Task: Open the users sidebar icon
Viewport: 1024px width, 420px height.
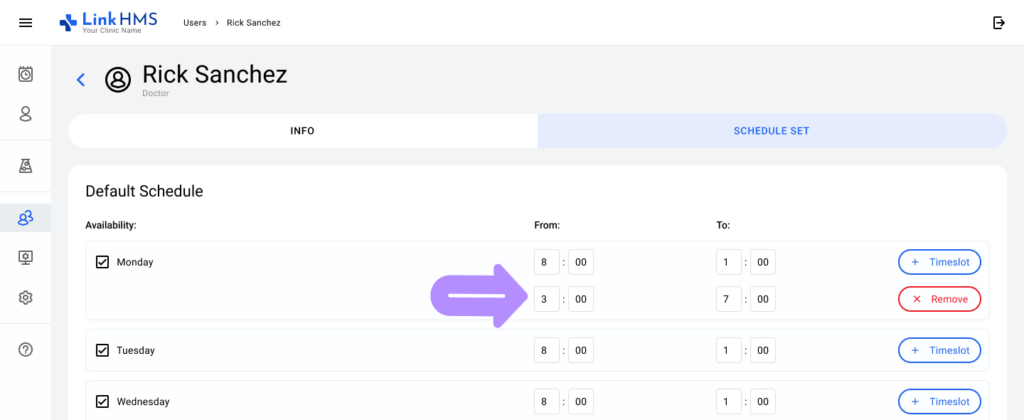Action: tap(25, 218)
